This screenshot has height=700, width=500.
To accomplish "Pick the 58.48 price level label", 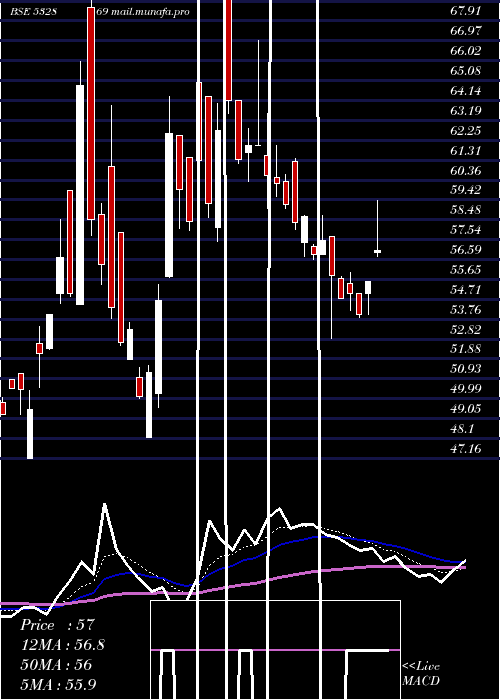I will click(466, 210).
